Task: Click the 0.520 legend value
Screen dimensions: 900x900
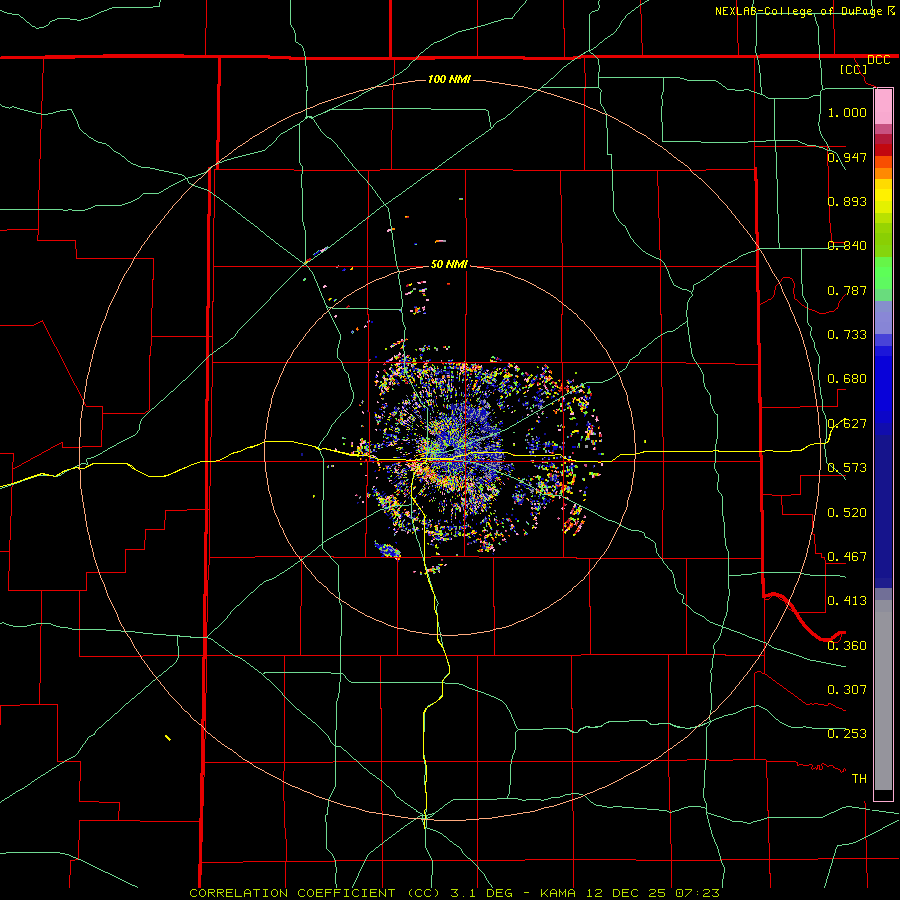Action: [x=847, y=512]
